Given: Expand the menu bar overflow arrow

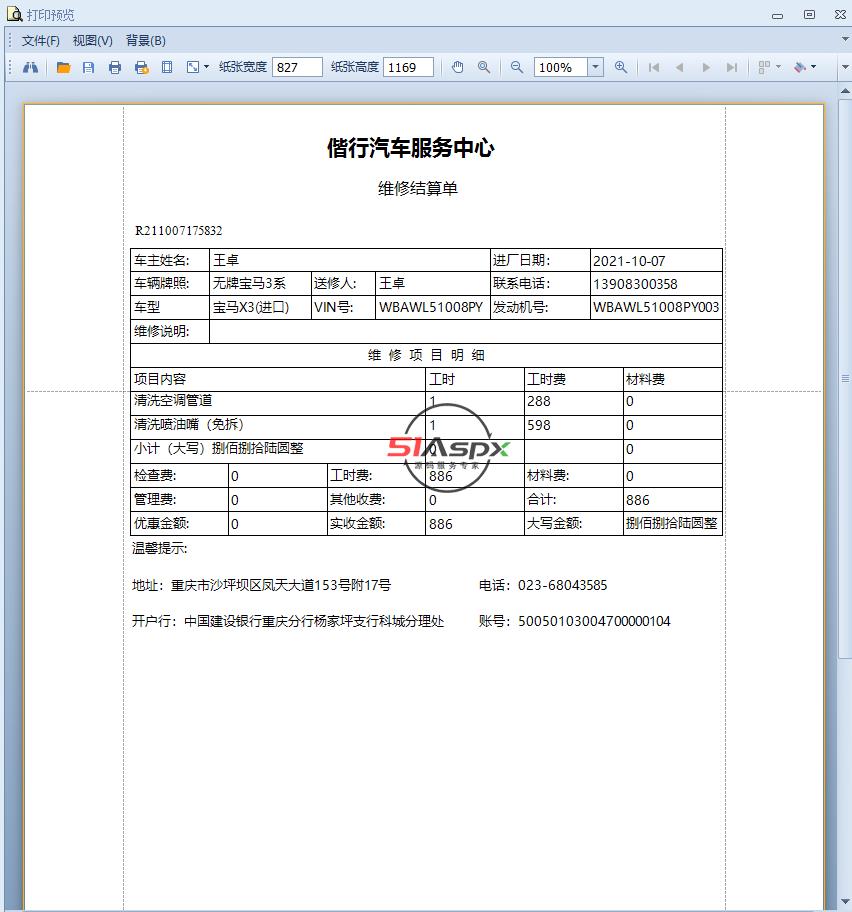Looking at the screenshot, I should [845, 40].
